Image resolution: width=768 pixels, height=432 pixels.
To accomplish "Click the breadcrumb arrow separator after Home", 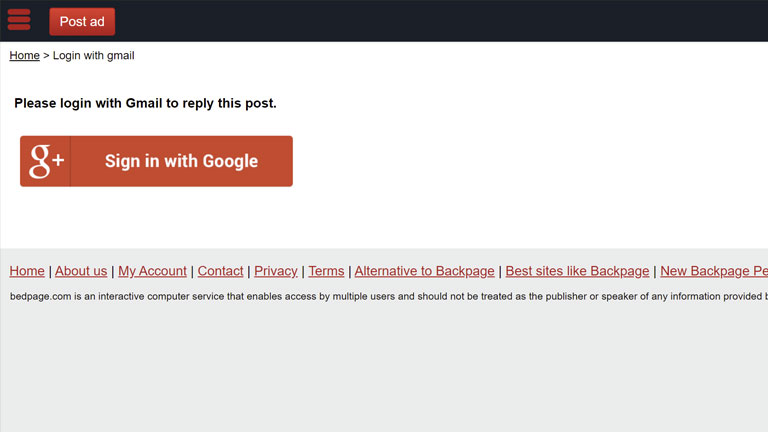I will click(x=46, y=56).
